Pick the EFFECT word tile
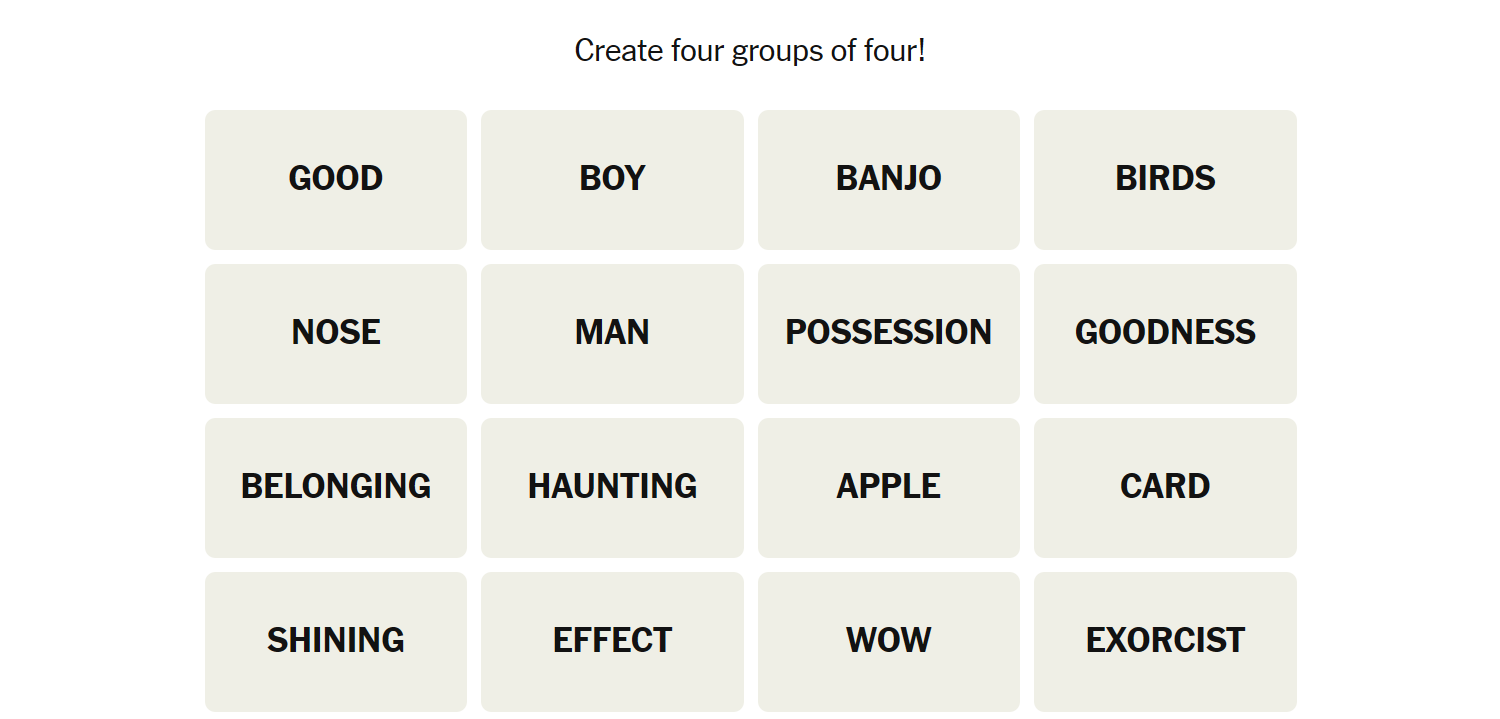The image size is (1500, 719). (612, 642)
